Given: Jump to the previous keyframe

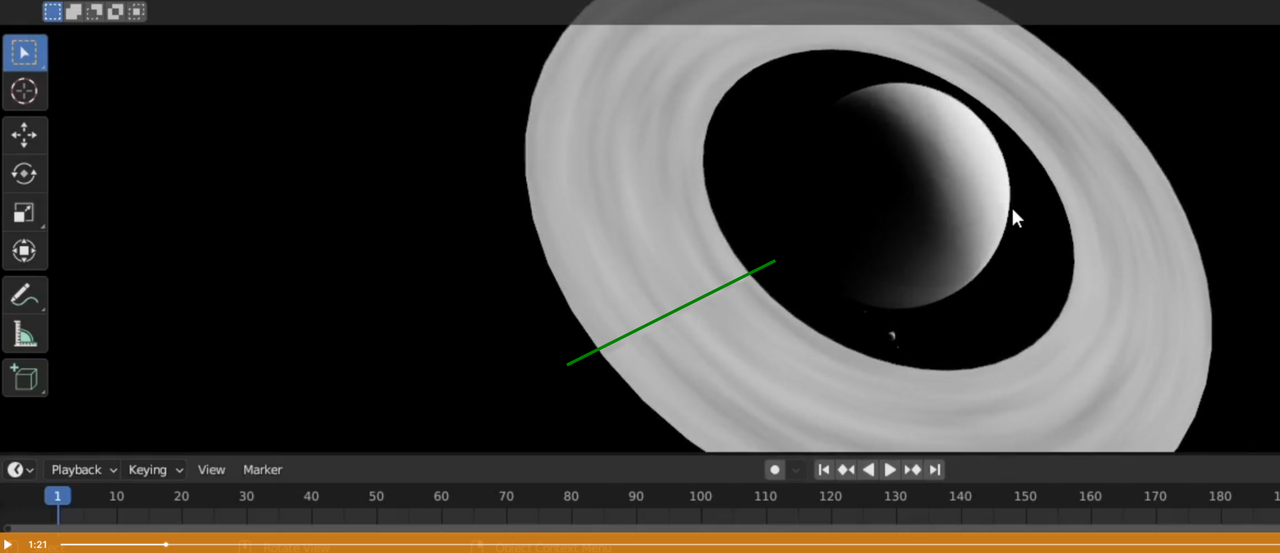Looking at the screenshot, I should pos(846,470).
